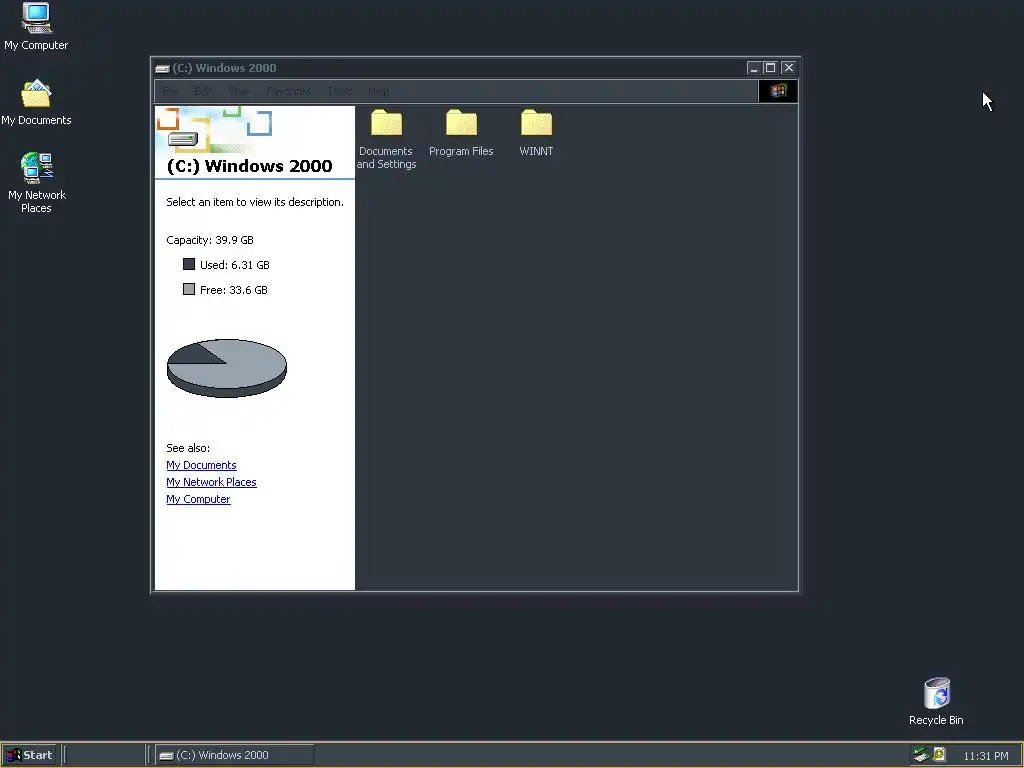Click the drive icon in the side panel header
Viewport: 1024px width, 768px height.
point(183,139)
